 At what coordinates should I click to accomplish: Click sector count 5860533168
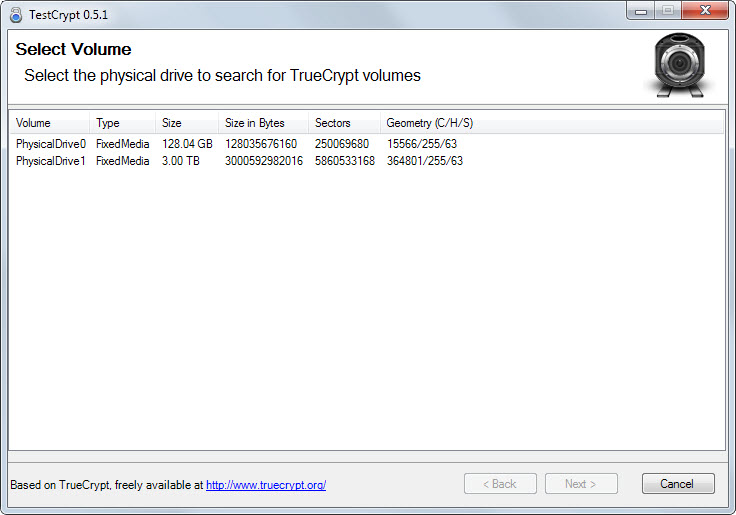click(345, 161)
